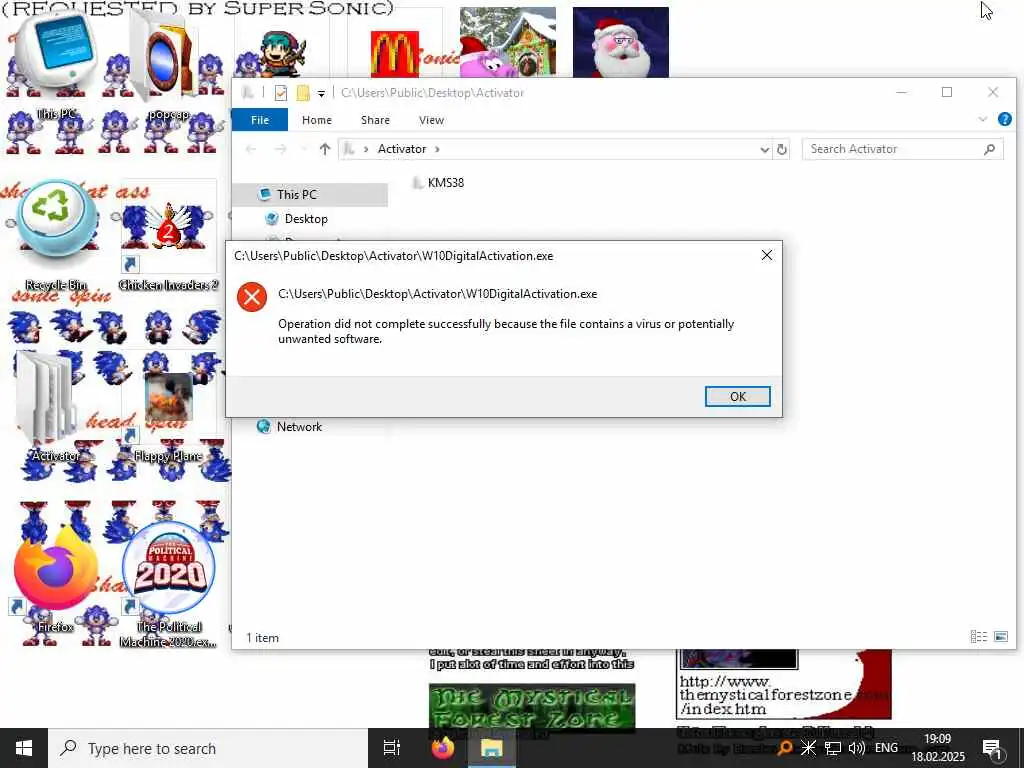Open the Activator folder on desktop
The image size is (1024, 768).
56,406
